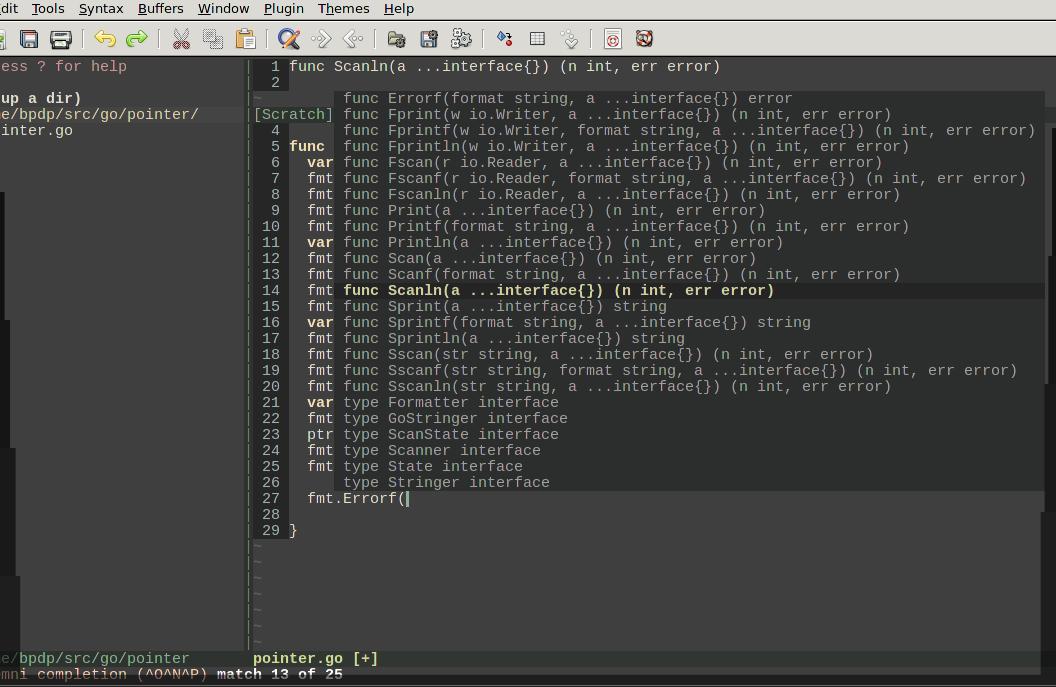Click the Copy icon in toolbar
Image resolution: width=1056 pixels, height=687 pixels.
point(213,39)
